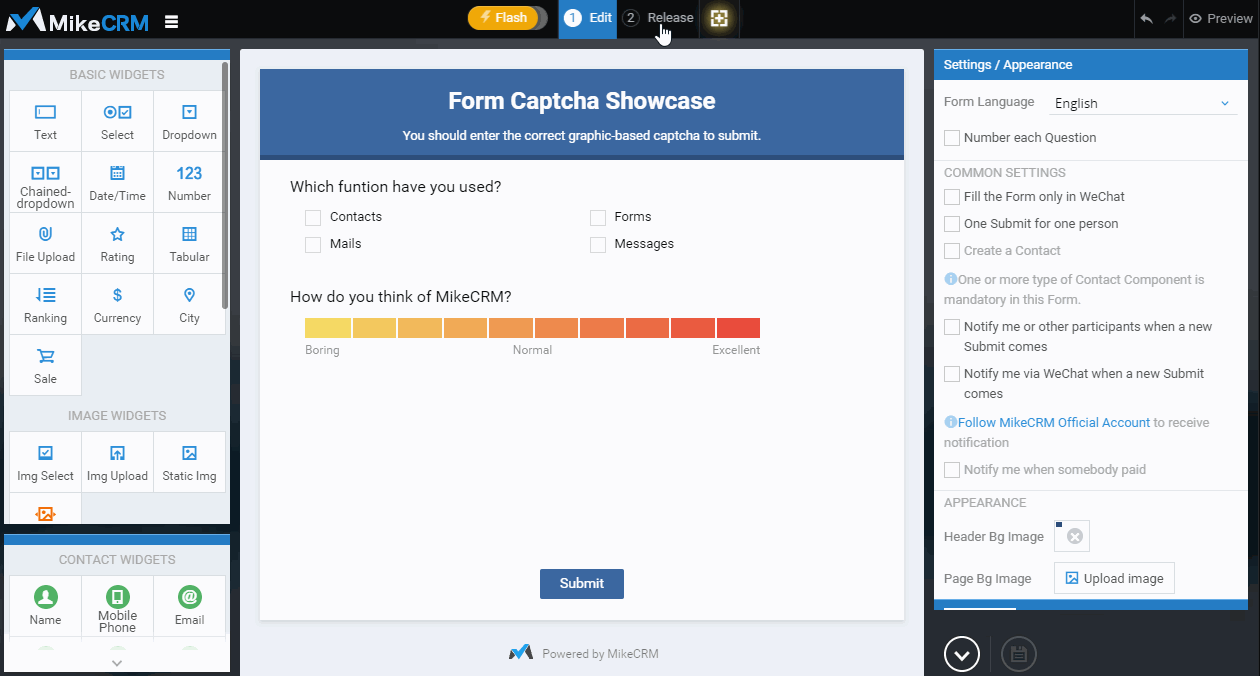Image resolution: width=1260 pixels, height=676 pixels.
Task: Open the form Preview
Action: tap(1220, 18)
